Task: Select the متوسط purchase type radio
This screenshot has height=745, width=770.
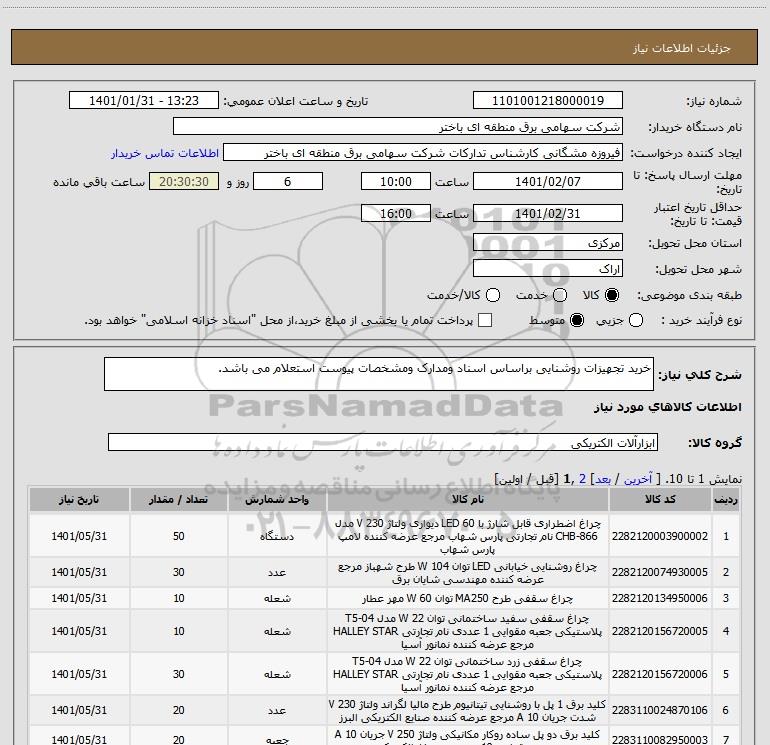Action: (x=577, y=320)
